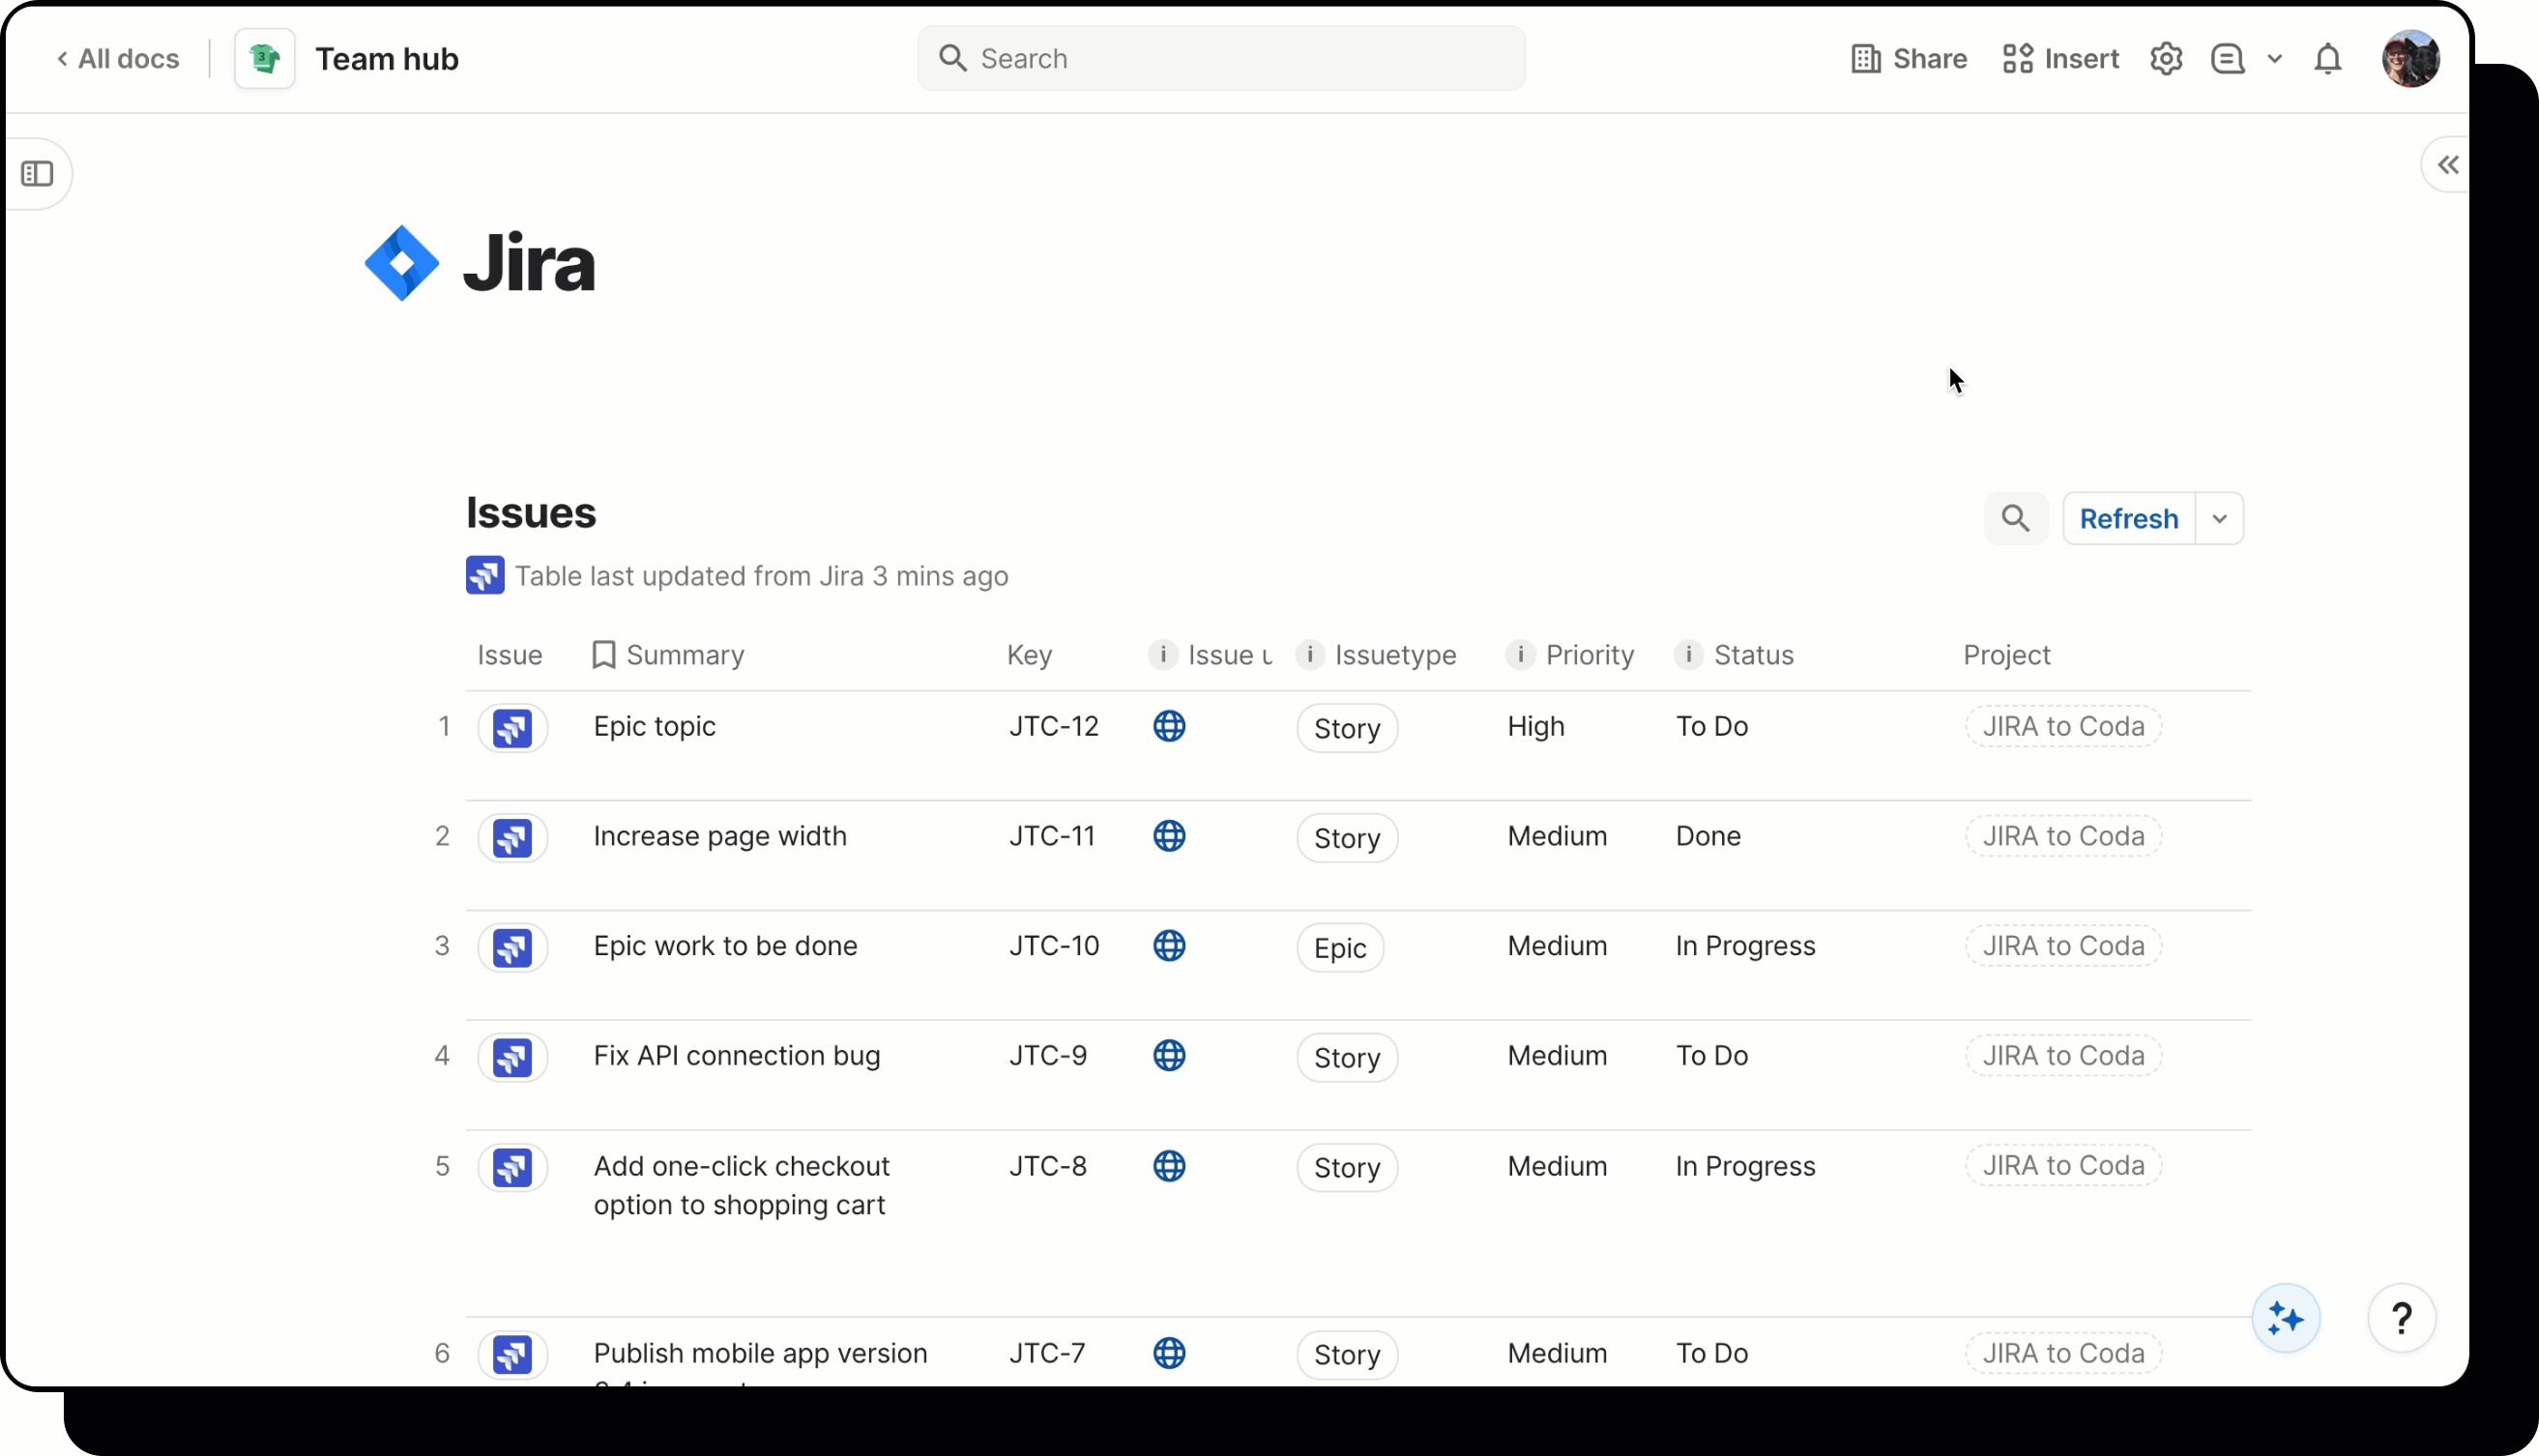This screenshot has height=1456, width=2539.
Task: Click the High priority cell
Action: [x=1535, y=726]
